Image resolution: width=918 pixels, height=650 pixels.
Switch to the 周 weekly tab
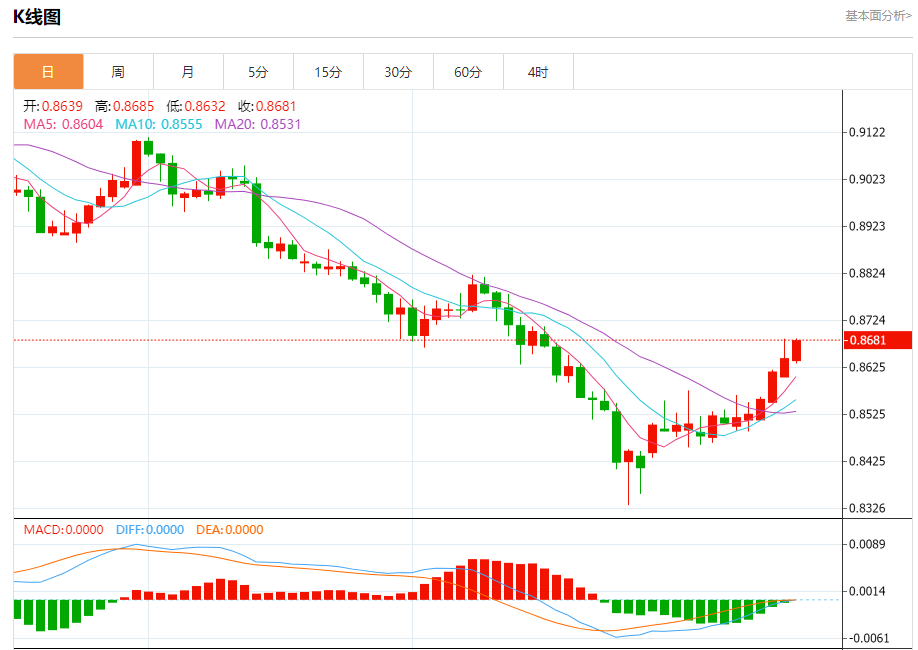(118, 72)
